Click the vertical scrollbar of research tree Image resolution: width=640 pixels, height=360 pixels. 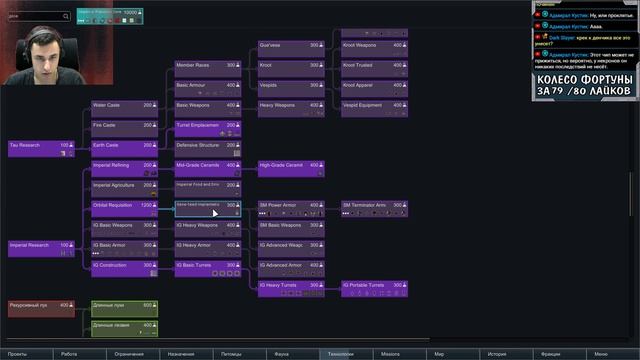(631, 194)
